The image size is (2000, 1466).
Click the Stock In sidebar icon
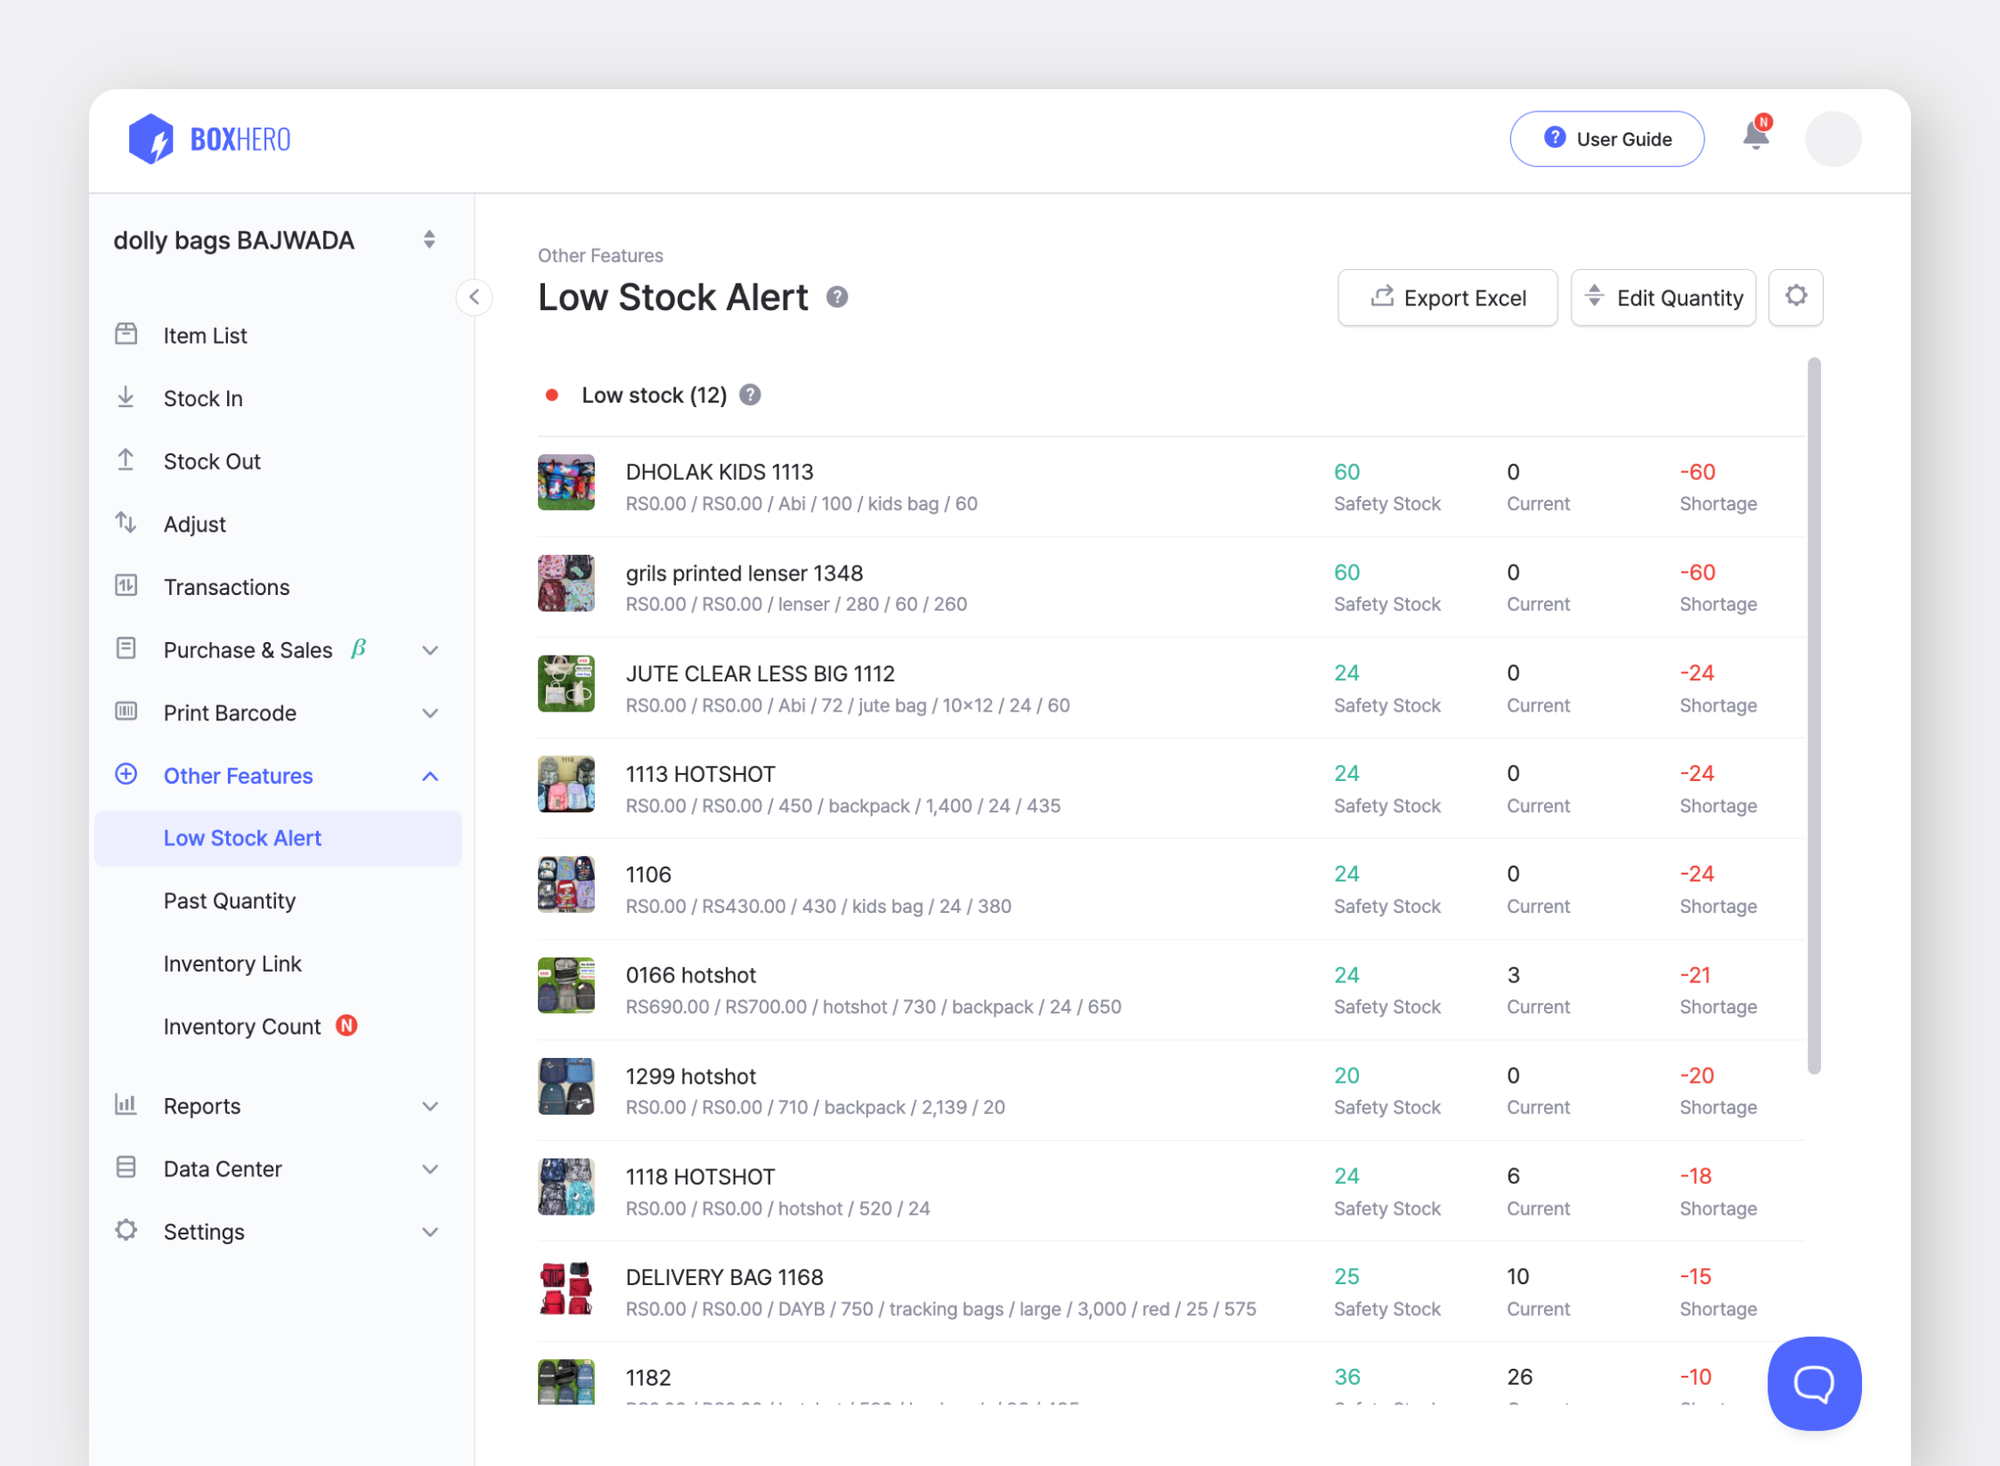click(x=126, y=398)
